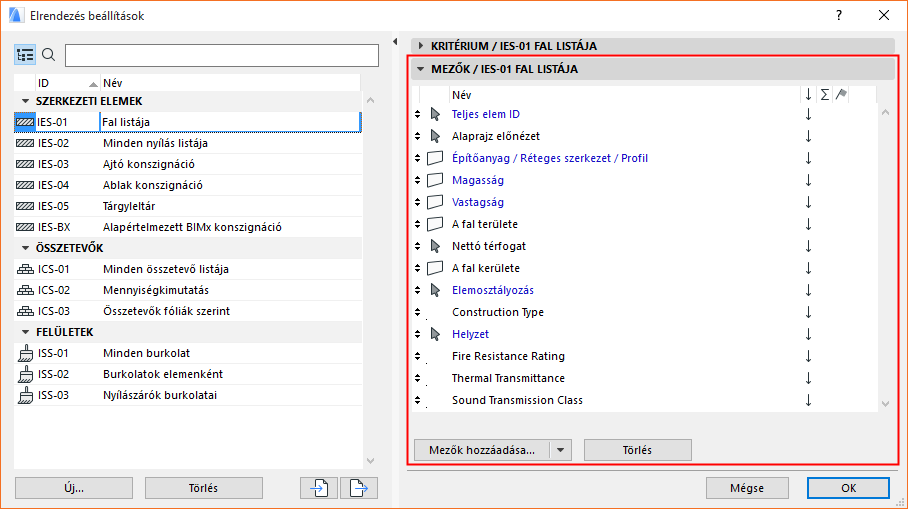Click the Mégse button
This screenshot has height=509, width=908.
point(747,488)
